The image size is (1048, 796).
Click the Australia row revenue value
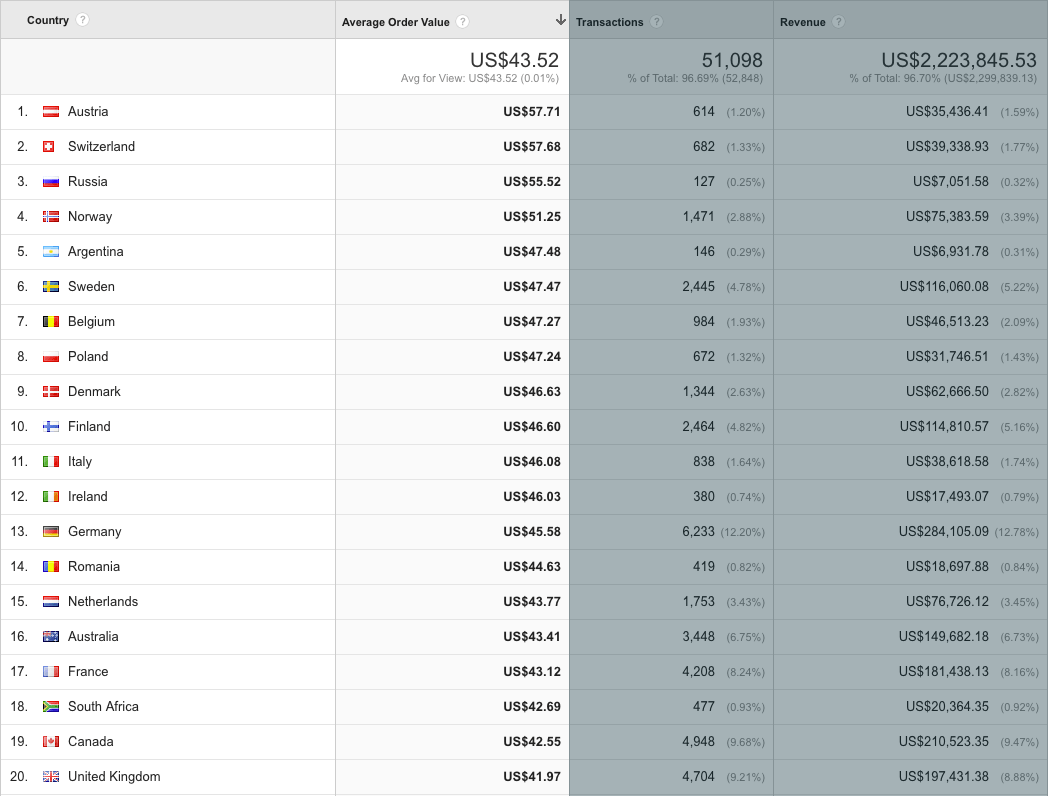tap(943, 637)
